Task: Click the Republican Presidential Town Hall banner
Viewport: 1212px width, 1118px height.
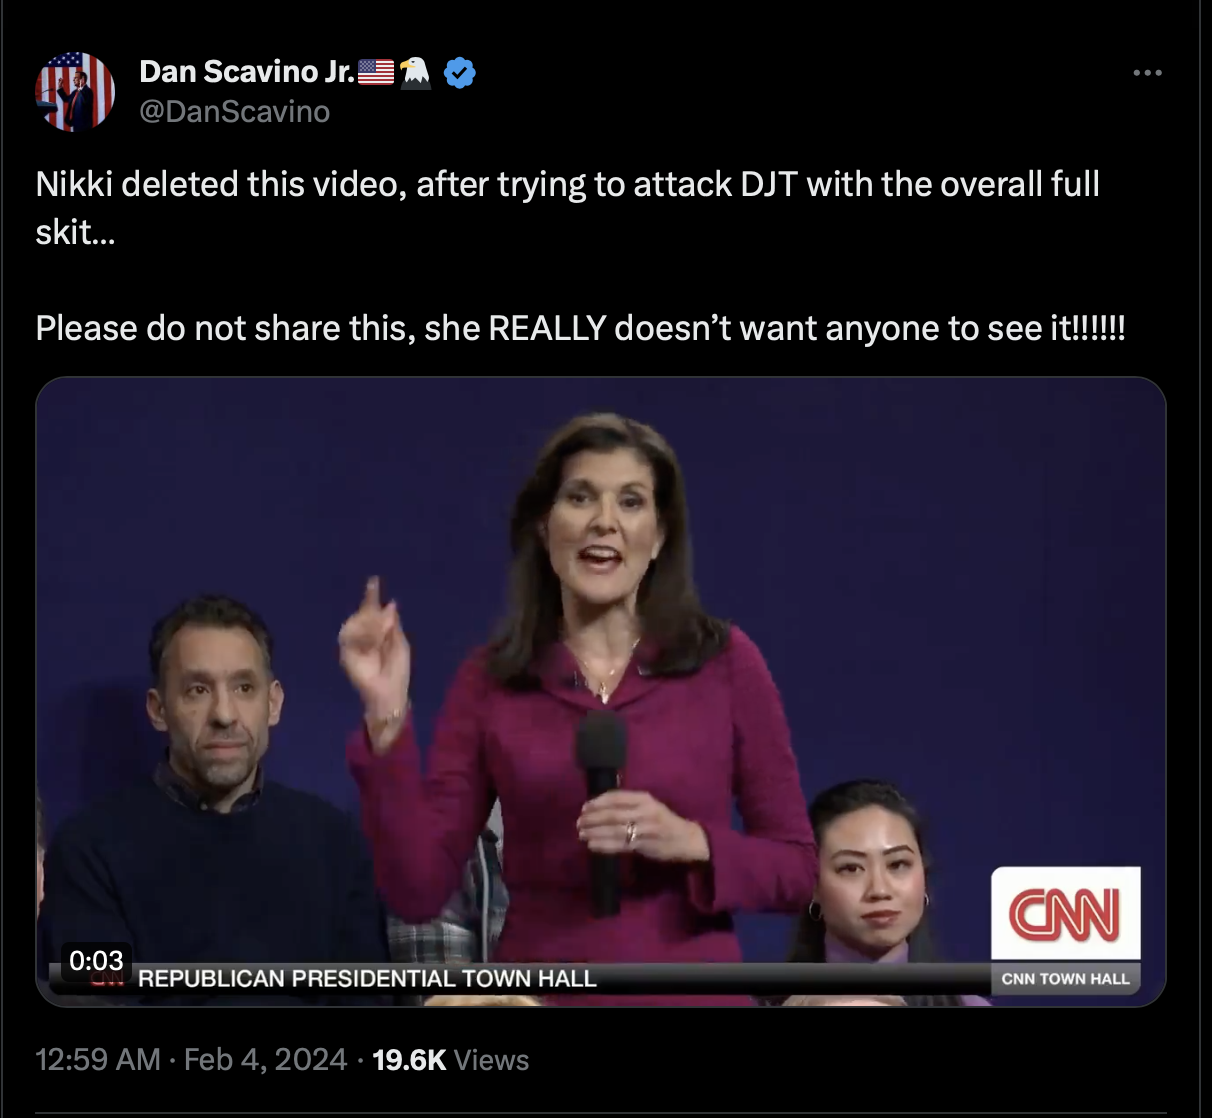Action: point(367,979)
